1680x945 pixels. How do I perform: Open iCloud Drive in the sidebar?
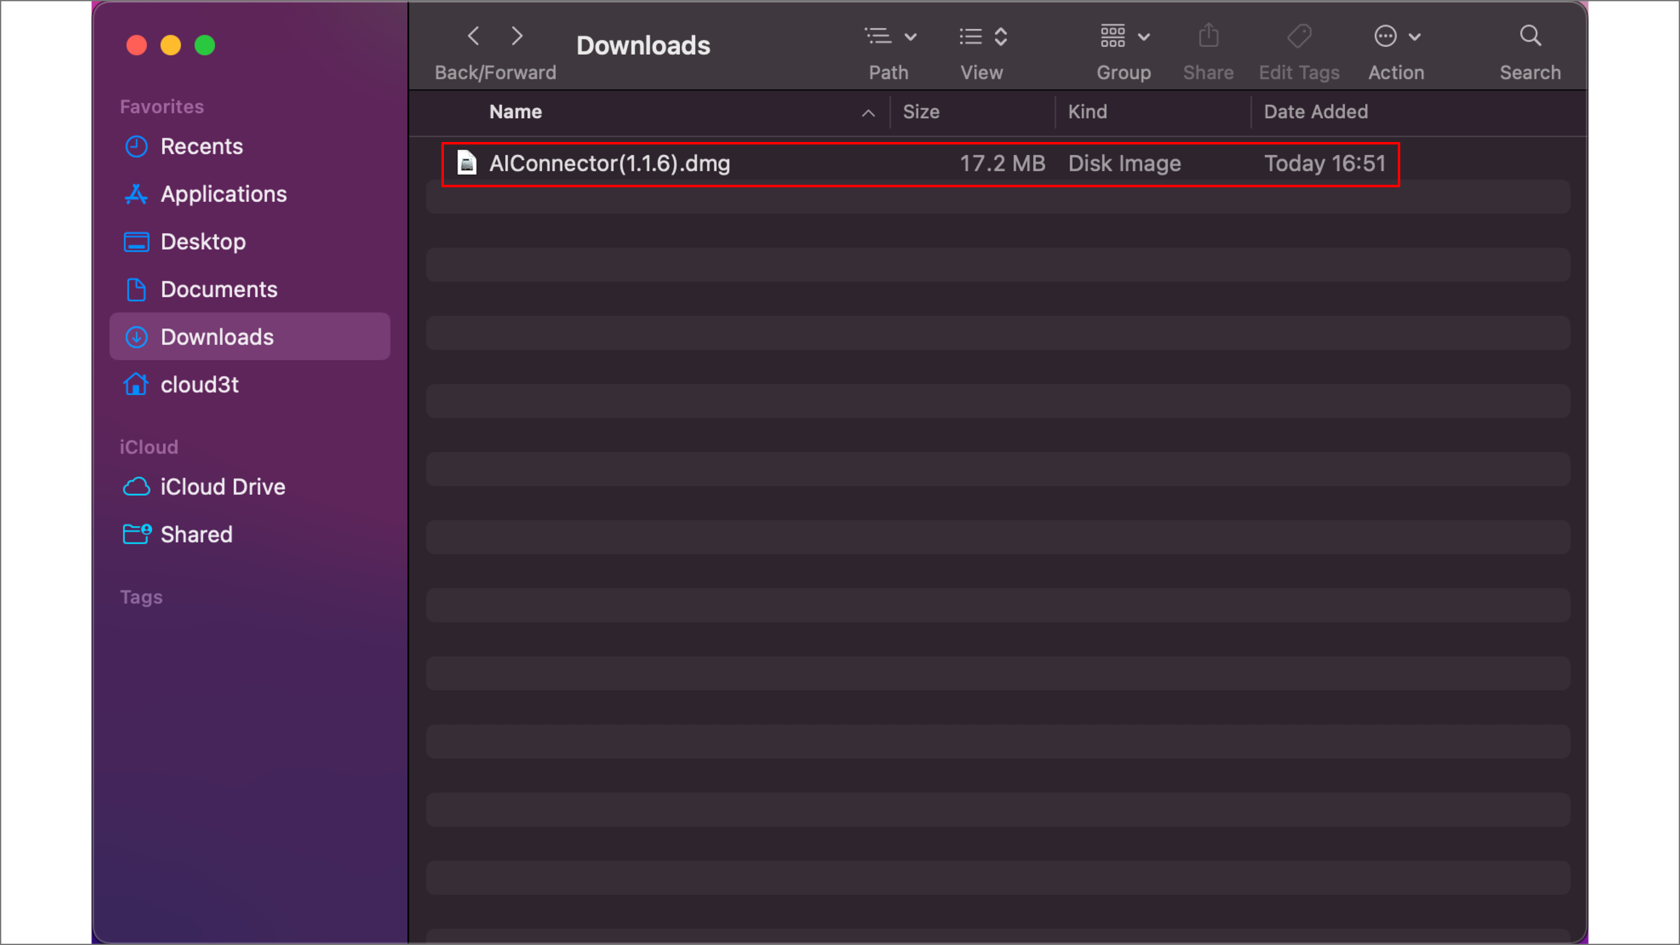(x=222, y=487)
